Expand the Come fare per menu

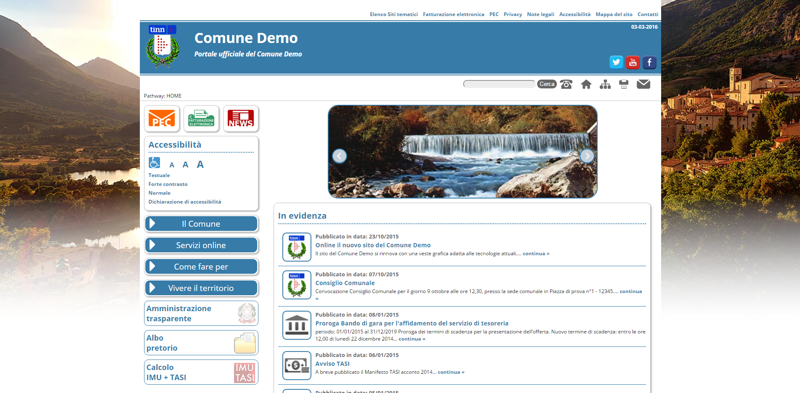(201, 266)
